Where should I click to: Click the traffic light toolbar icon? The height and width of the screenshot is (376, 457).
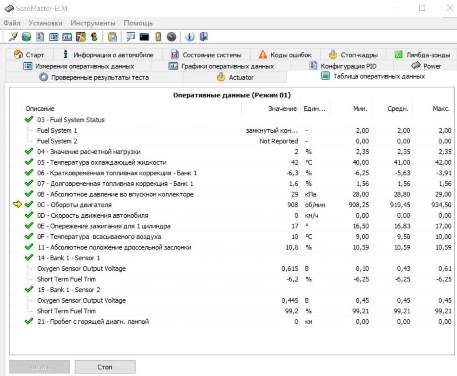[x=94, y=37]
